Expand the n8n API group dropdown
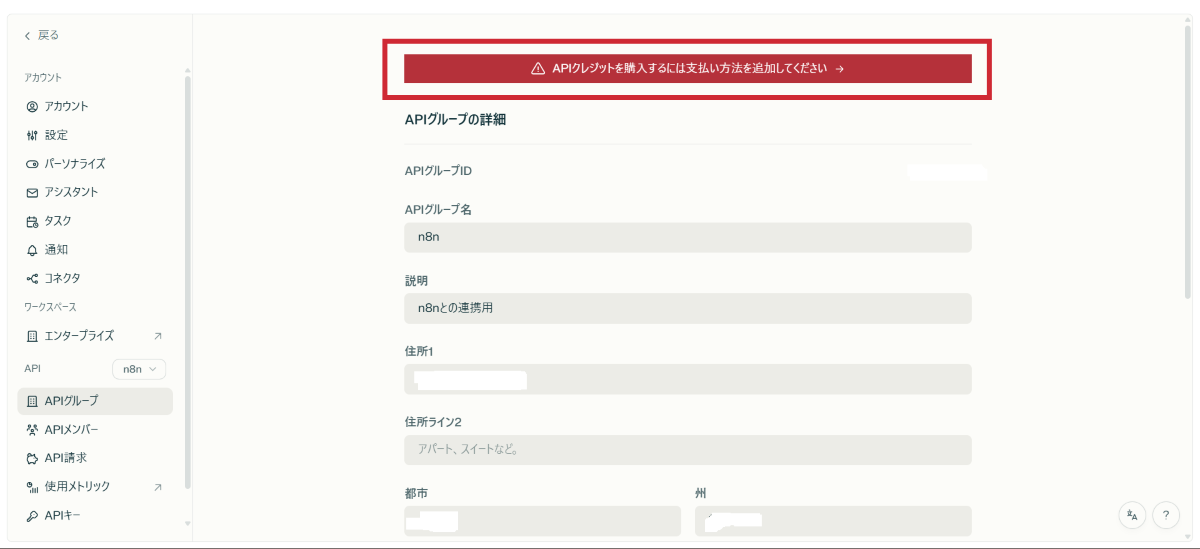Image resolution: width=1200 pixels, height=549 pixels. coord(139,369)
